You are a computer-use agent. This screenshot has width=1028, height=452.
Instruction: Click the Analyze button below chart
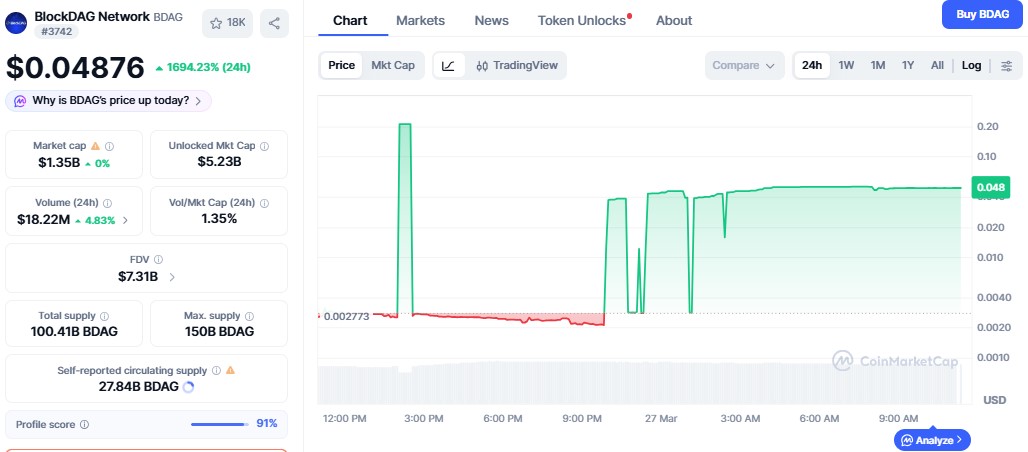pos(932,439)
